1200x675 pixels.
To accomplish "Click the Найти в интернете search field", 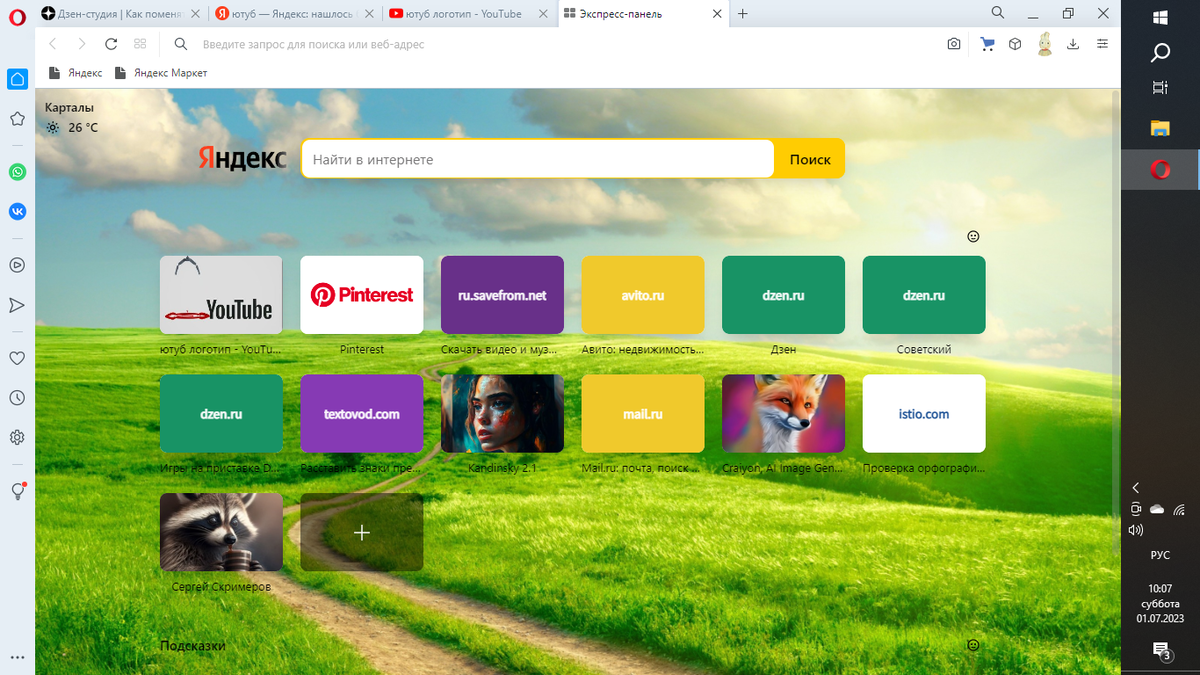I will (x=537, y=159).
